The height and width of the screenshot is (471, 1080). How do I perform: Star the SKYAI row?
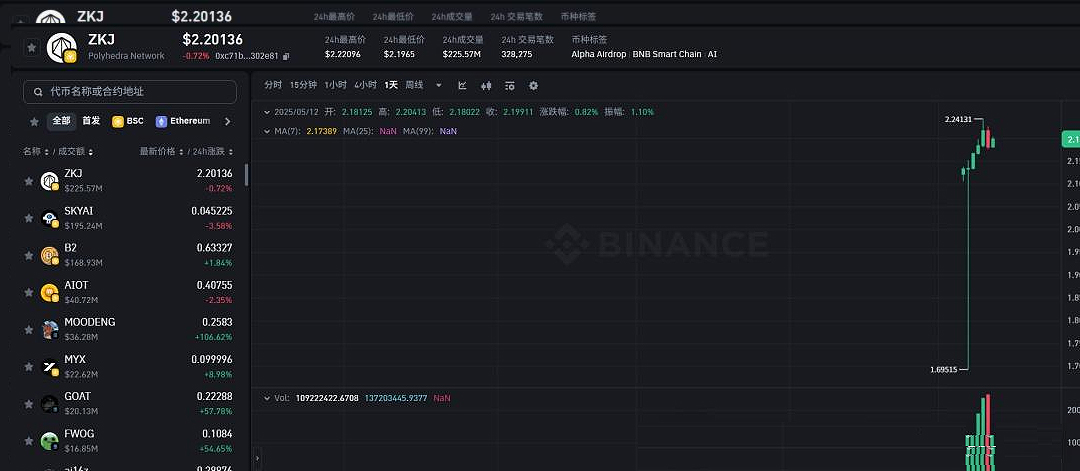[29, 218]
